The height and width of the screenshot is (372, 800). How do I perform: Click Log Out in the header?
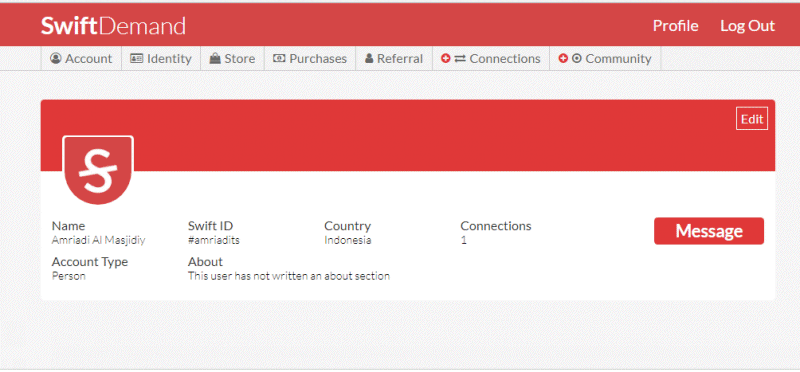point(747,26)
